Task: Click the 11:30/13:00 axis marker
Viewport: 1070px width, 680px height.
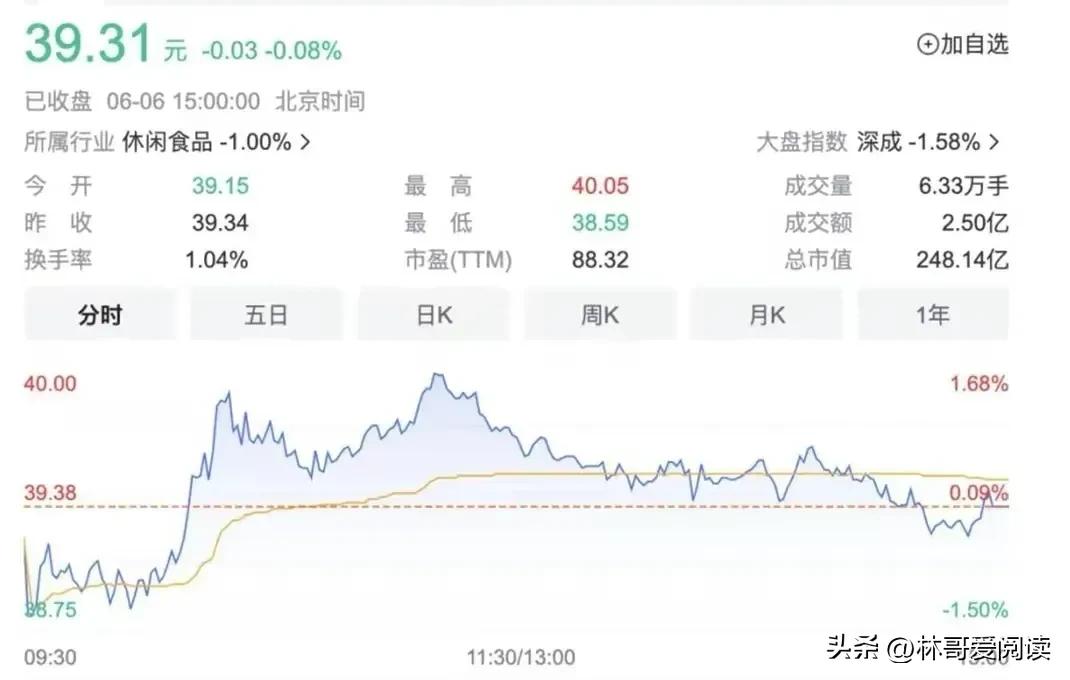Action: point(520,658)
